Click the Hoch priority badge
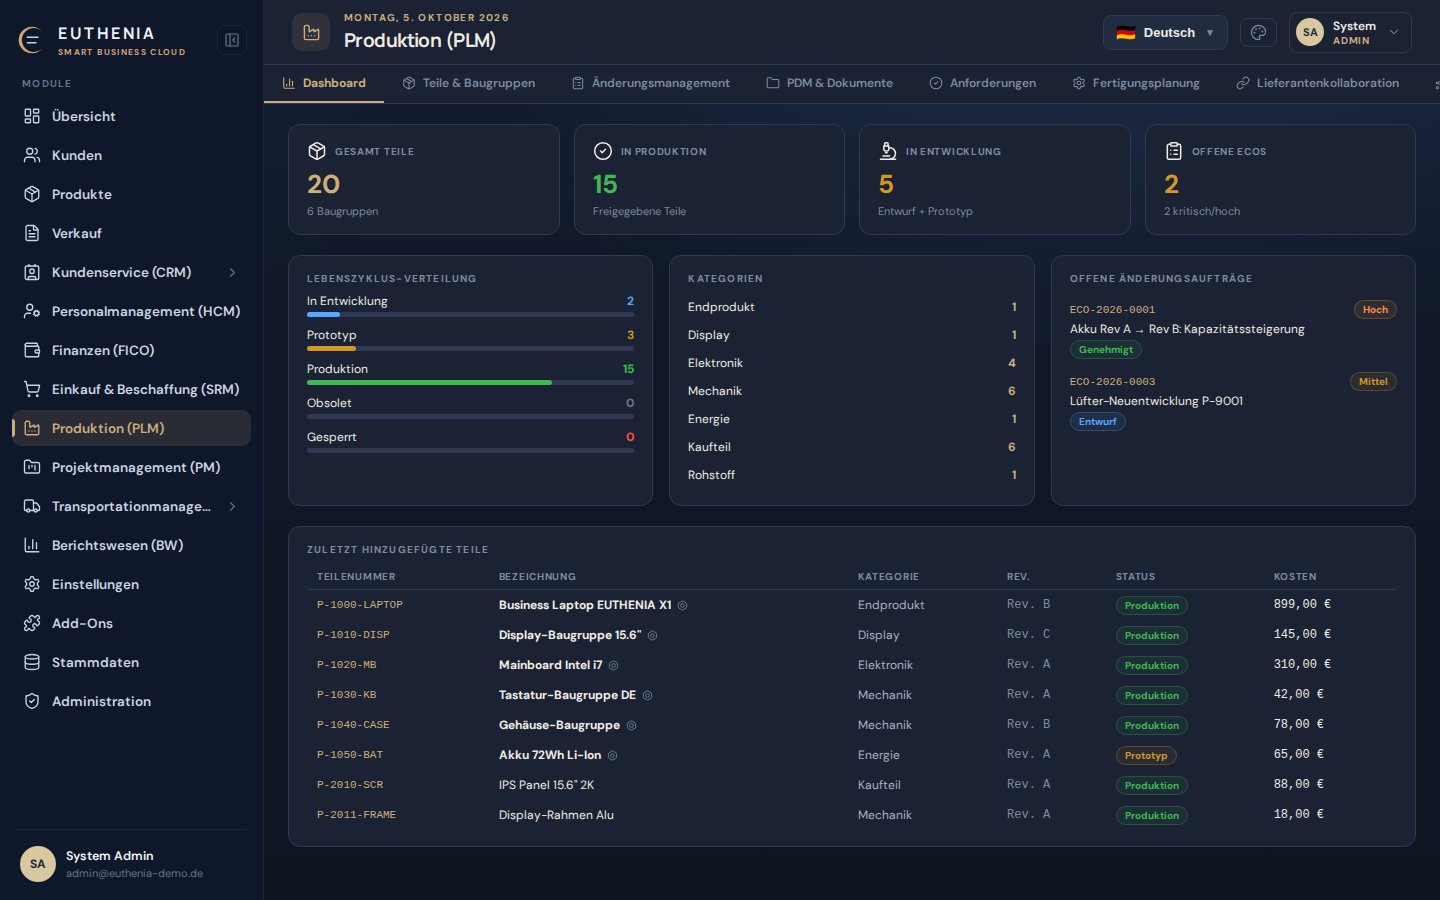This screenshot has width=1440, height=900. 1375,310
